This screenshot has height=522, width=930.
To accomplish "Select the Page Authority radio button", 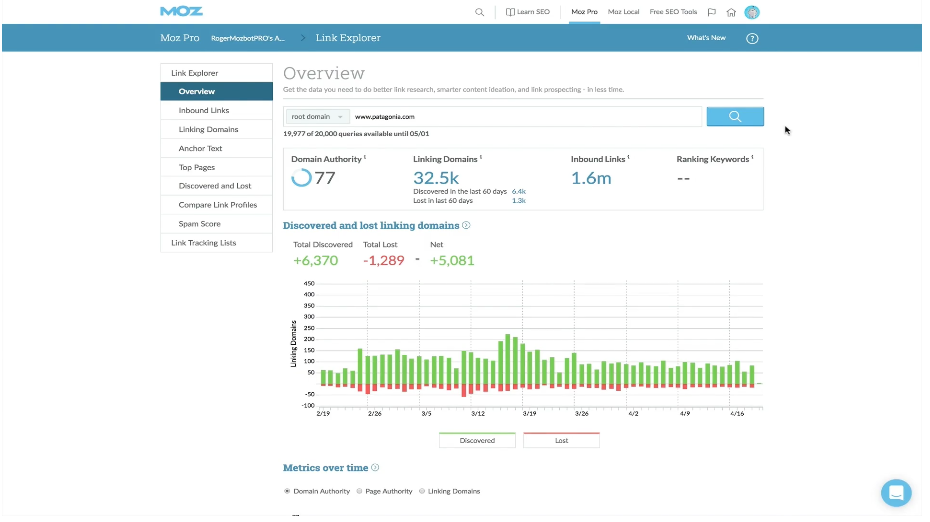I will point(359,491).
